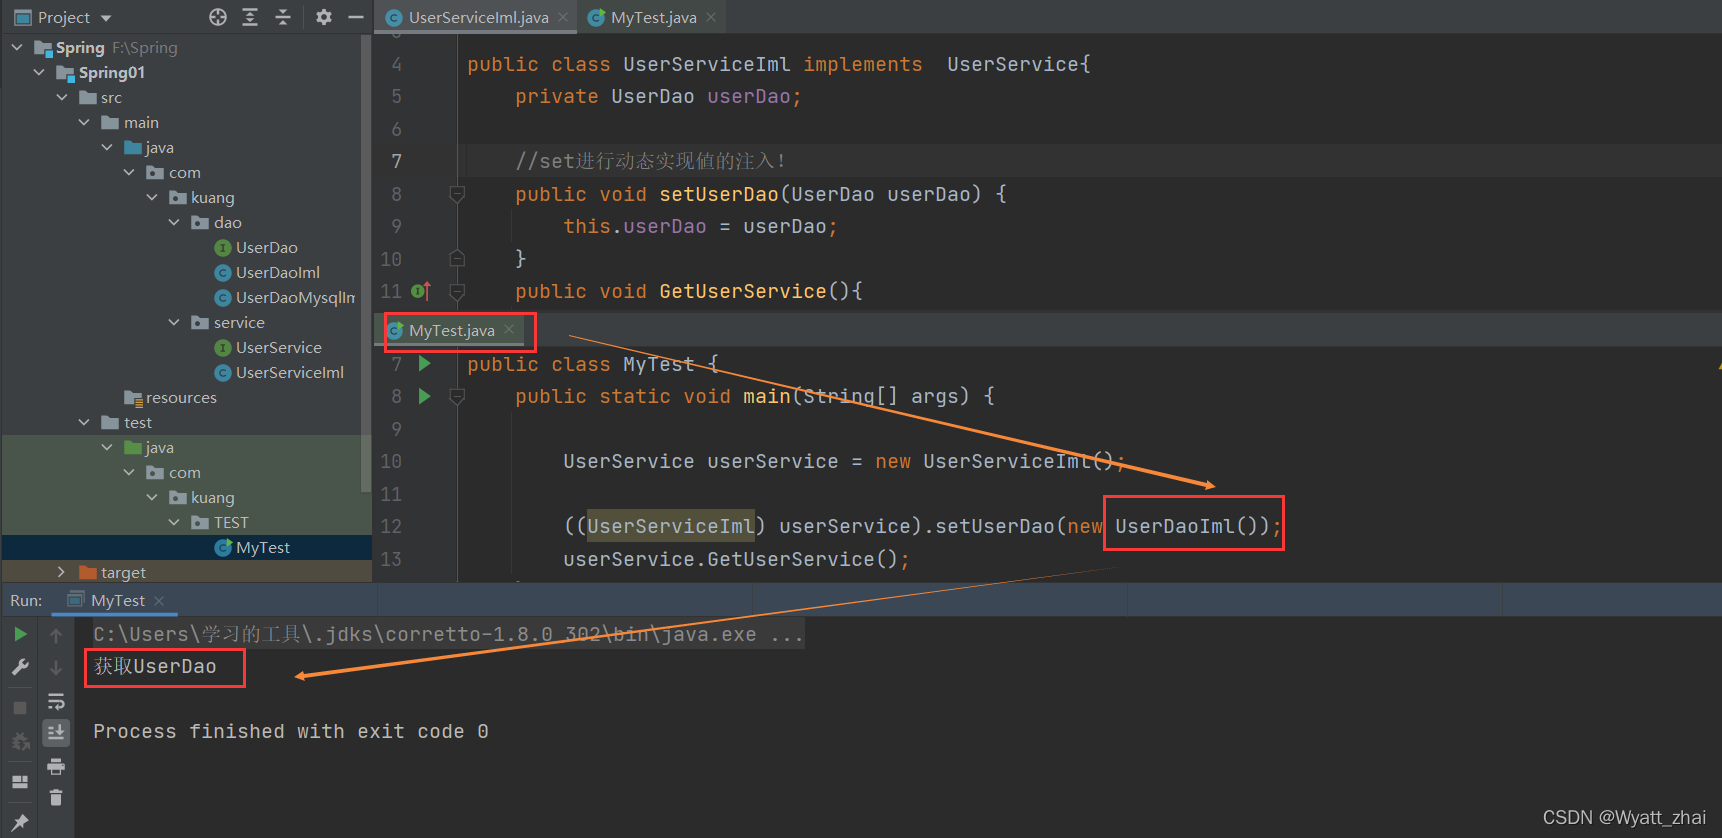Open UserDao interface in tree
The width and height of the screenshot is (1722, 838).
coord(257,247)
